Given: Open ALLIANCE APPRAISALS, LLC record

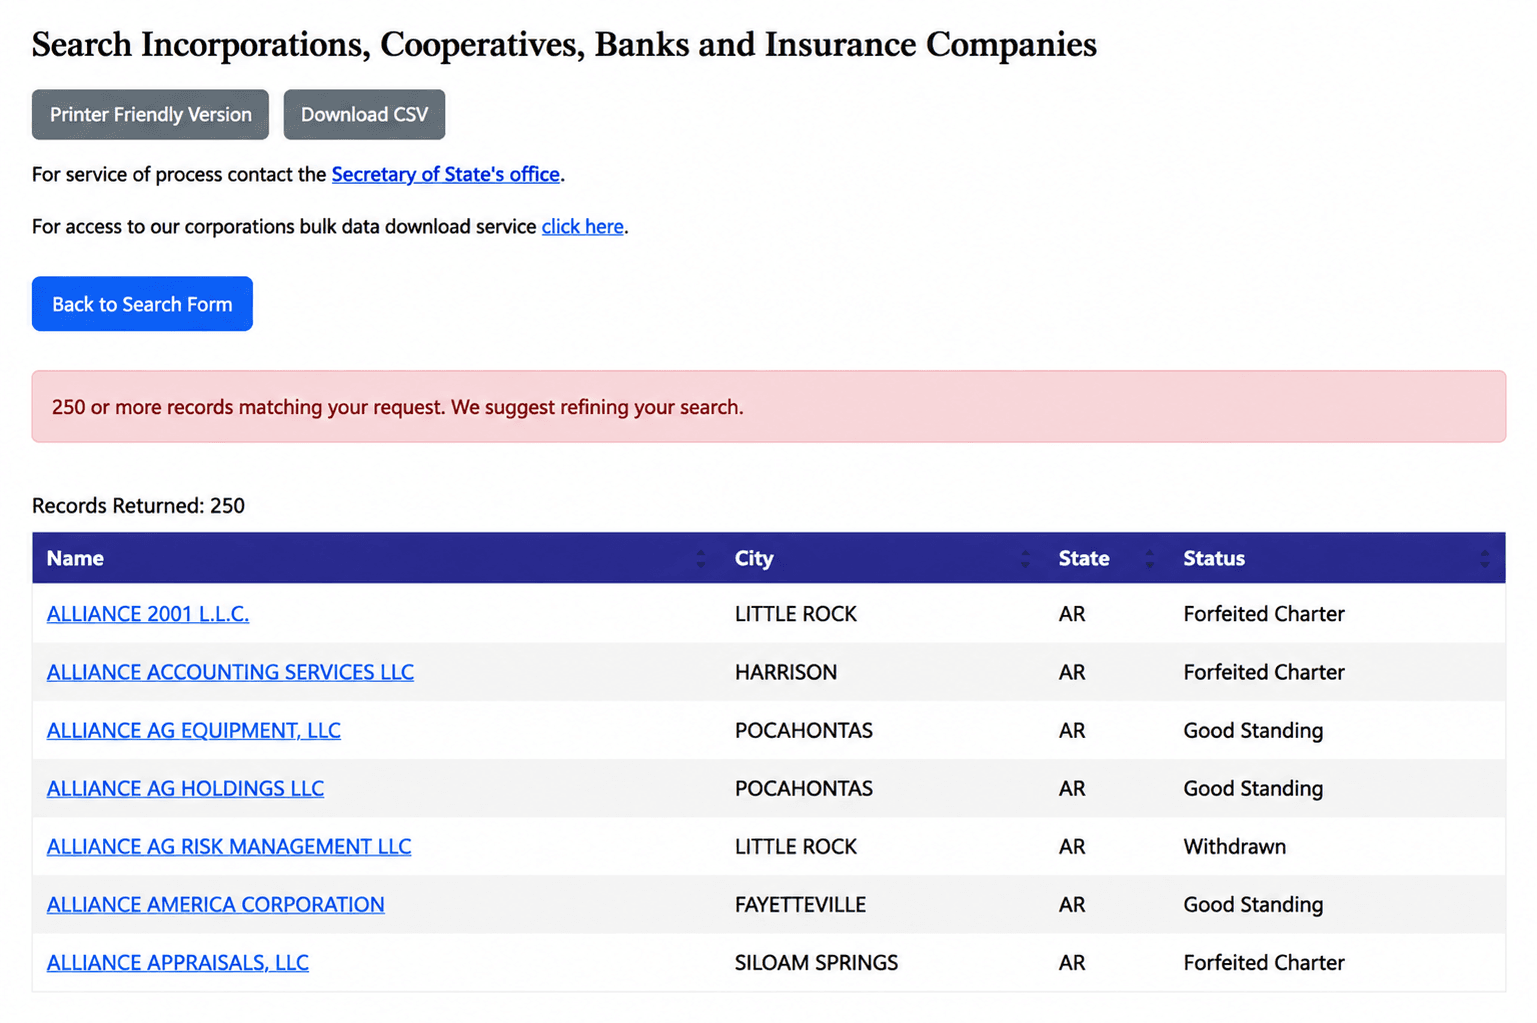Looking at the screenshot, I should (x=178, y=962).
